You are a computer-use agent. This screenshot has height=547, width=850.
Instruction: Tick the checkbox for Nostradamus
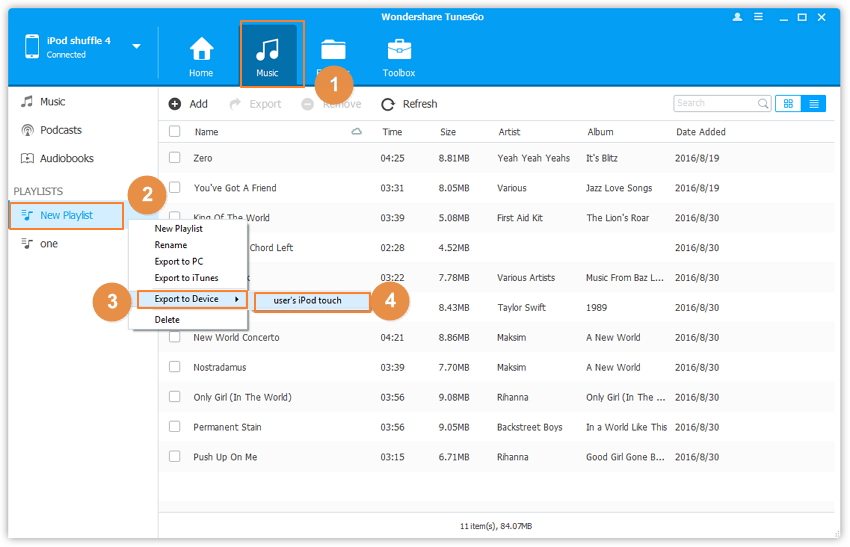pos(175,367)
